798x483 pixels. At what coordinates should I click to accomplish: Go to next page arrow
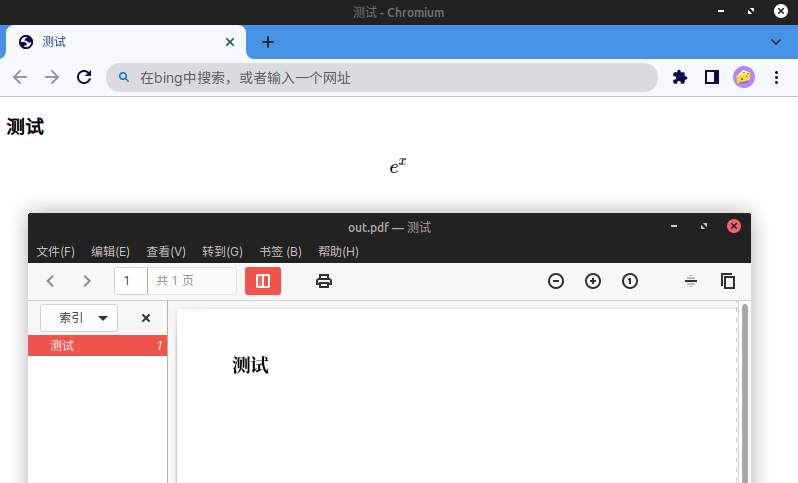[87, 281]
